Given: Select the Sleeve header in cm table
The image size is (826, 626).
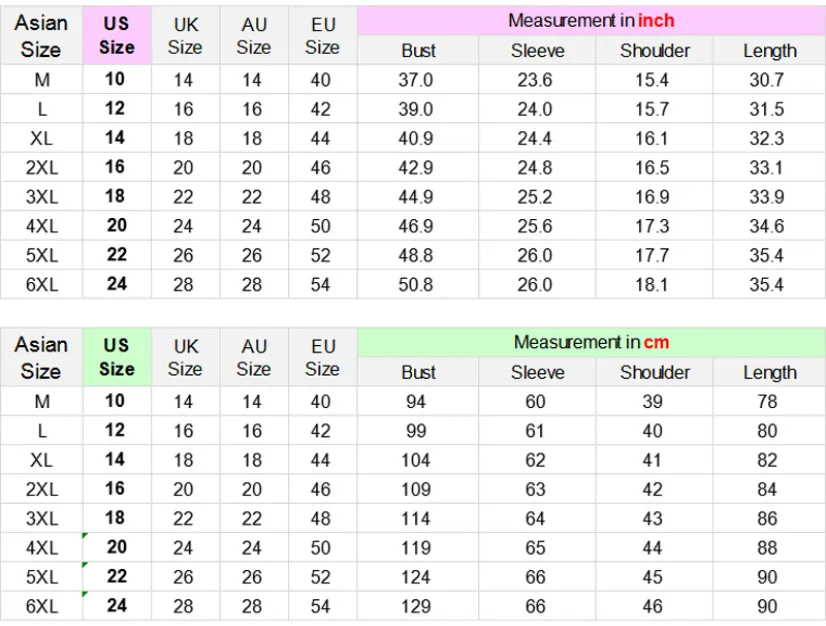Looking at the screenshot, I should pos(537,372).
